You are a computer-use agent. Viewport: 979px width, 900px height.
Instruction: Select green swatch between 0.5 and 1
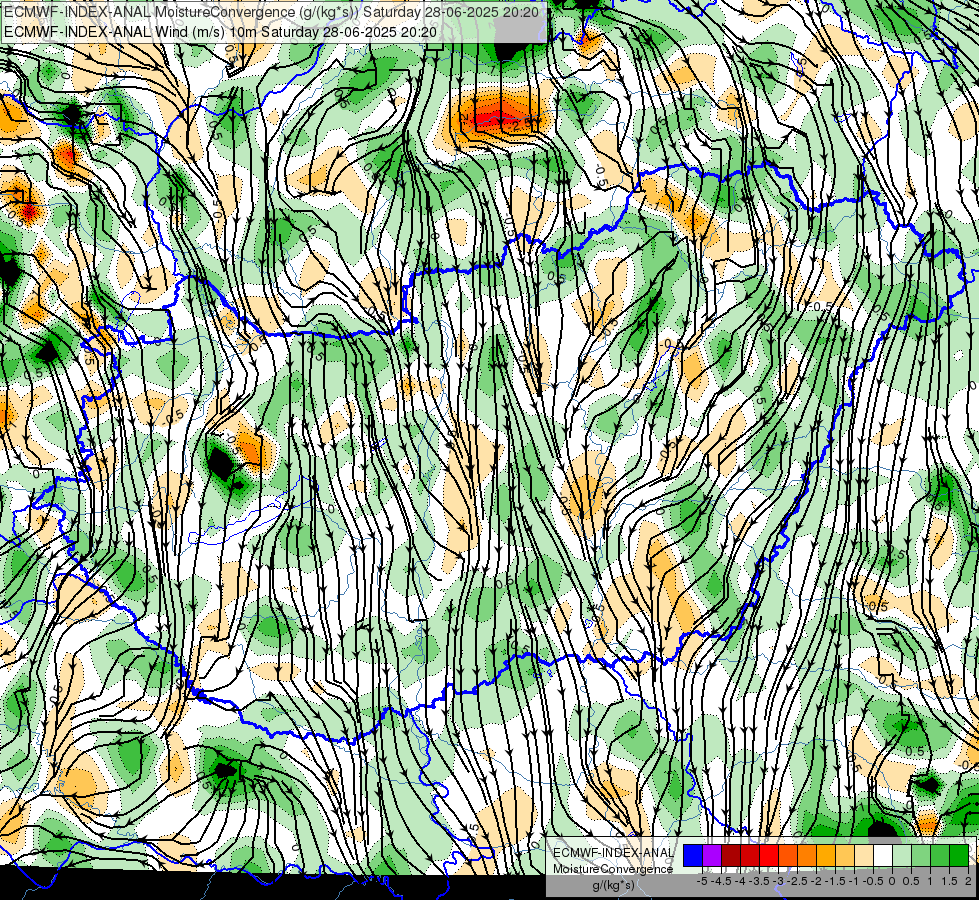(921, 856)
